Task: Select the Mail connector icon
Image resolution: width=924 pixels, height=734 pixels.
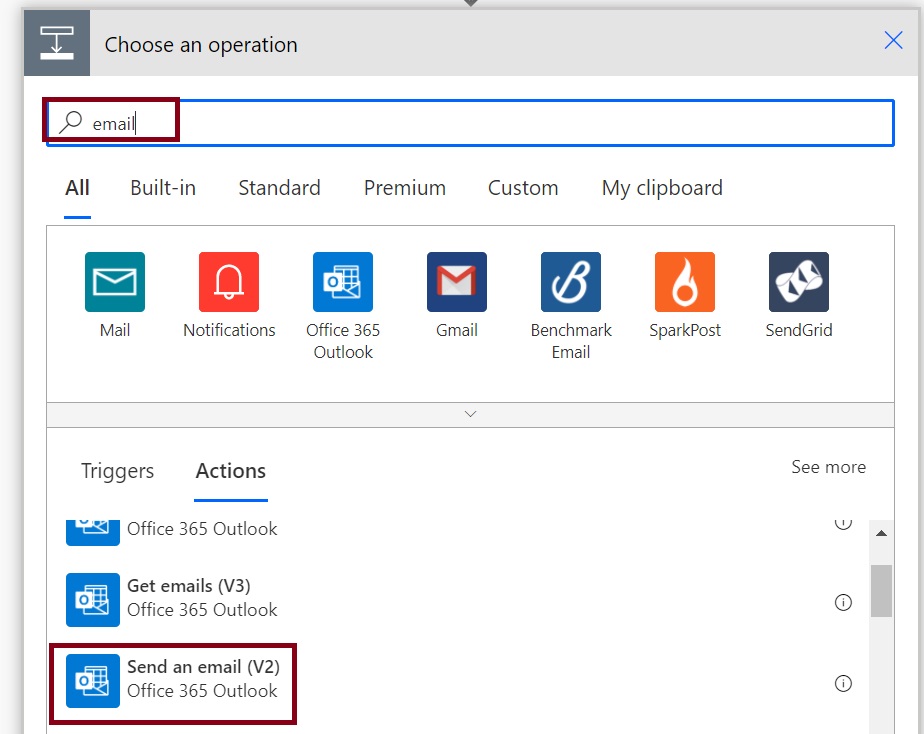Action: (x=115, y=282)
